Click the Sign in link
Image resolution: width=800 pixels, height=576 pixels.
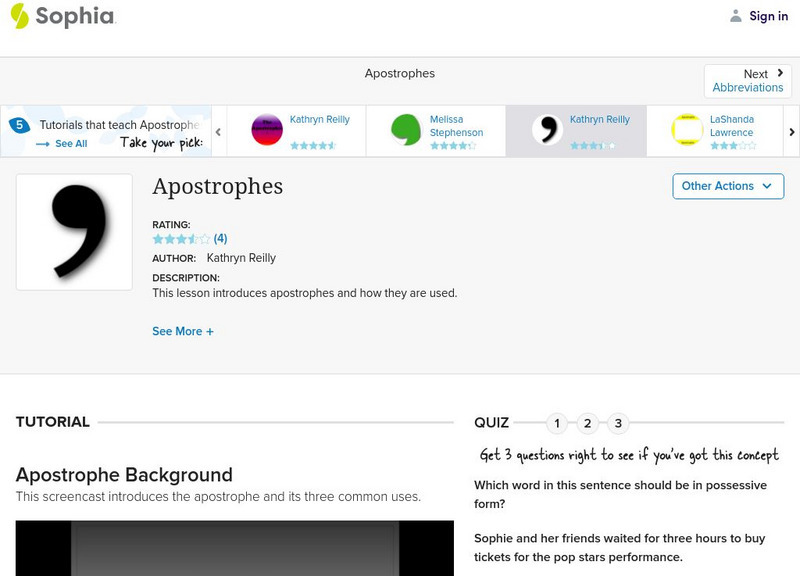(768, 16)
